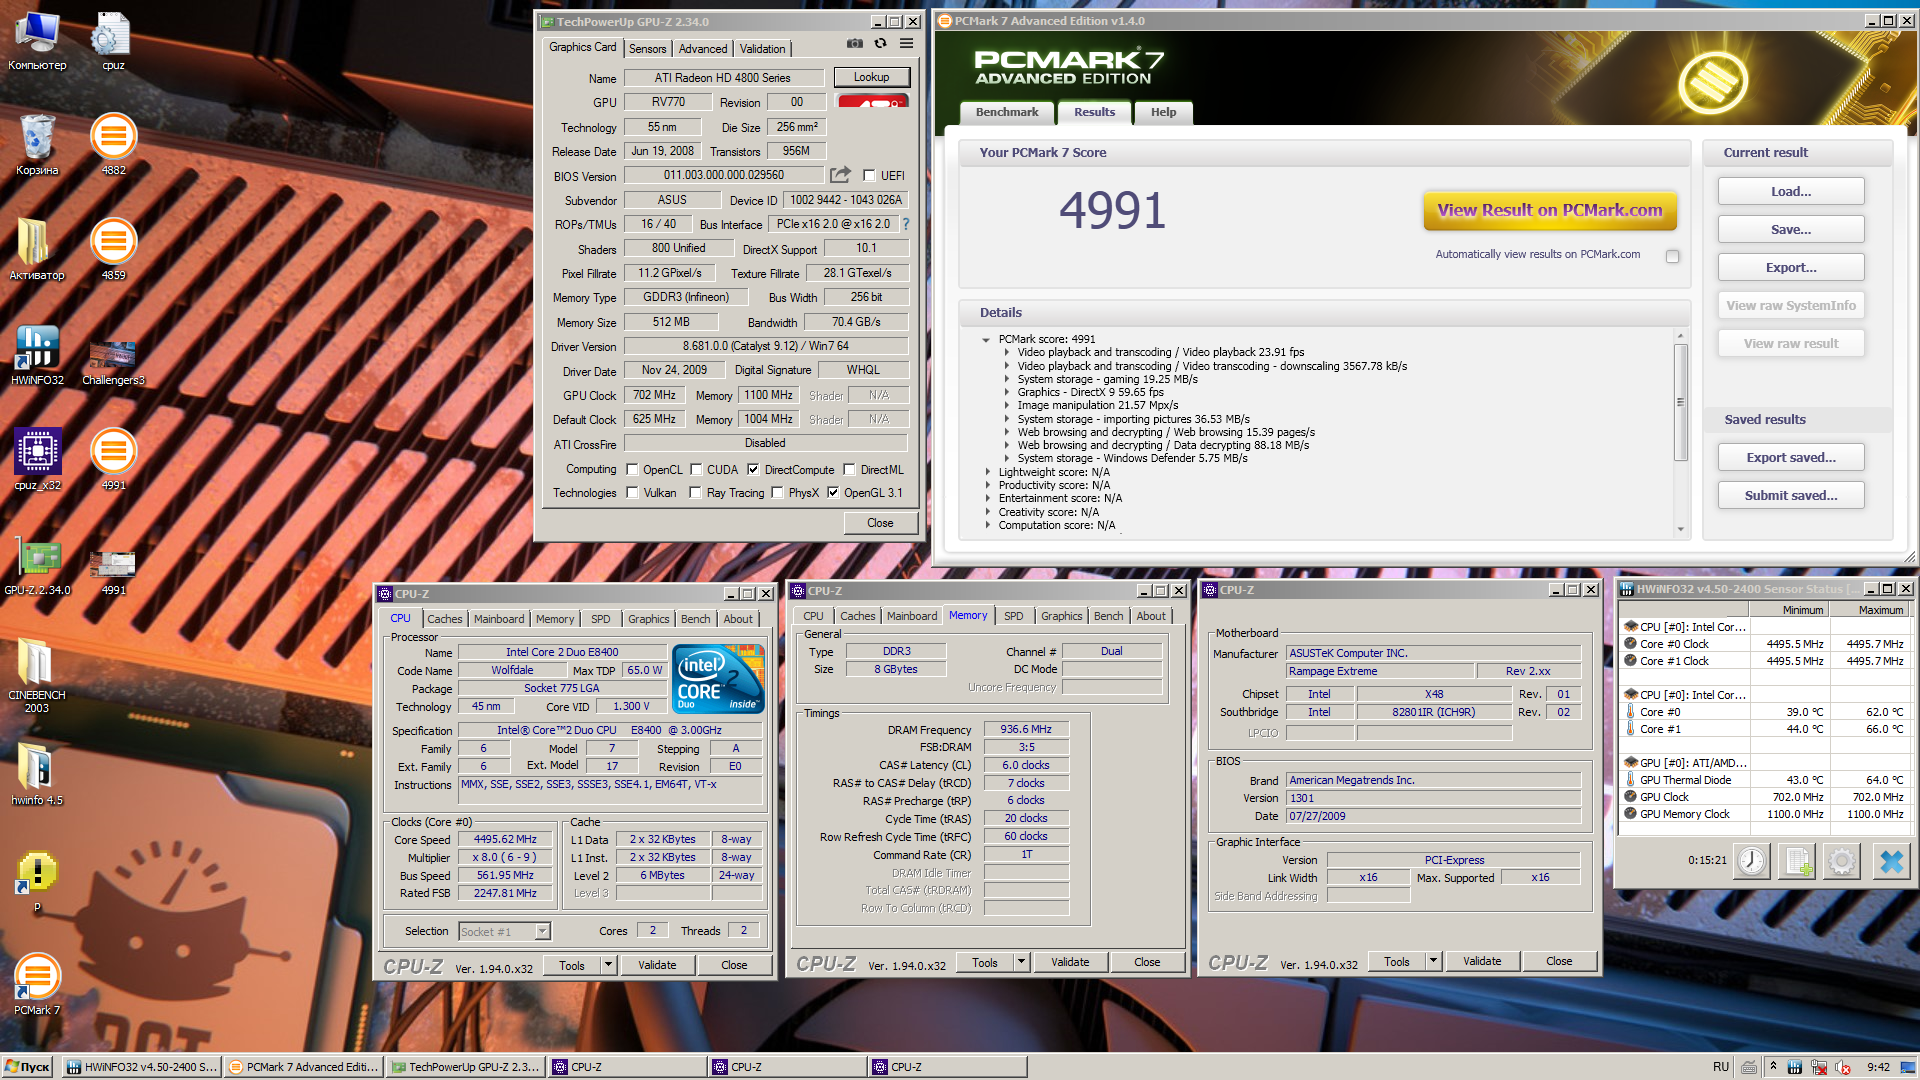Screen dimensions: 1920x1080
Task: Open Tools dropdown arrow in CPU-Z Memory window
Action: pyautogui.click(x=1021, y=962)
